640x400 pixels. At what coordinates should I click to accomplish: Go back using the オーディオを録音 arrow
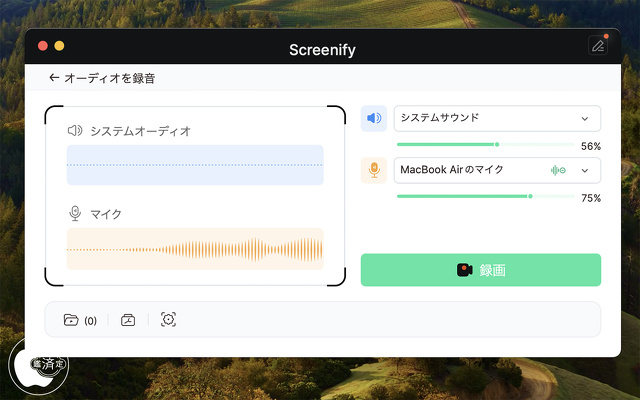[x=54, y=78]
